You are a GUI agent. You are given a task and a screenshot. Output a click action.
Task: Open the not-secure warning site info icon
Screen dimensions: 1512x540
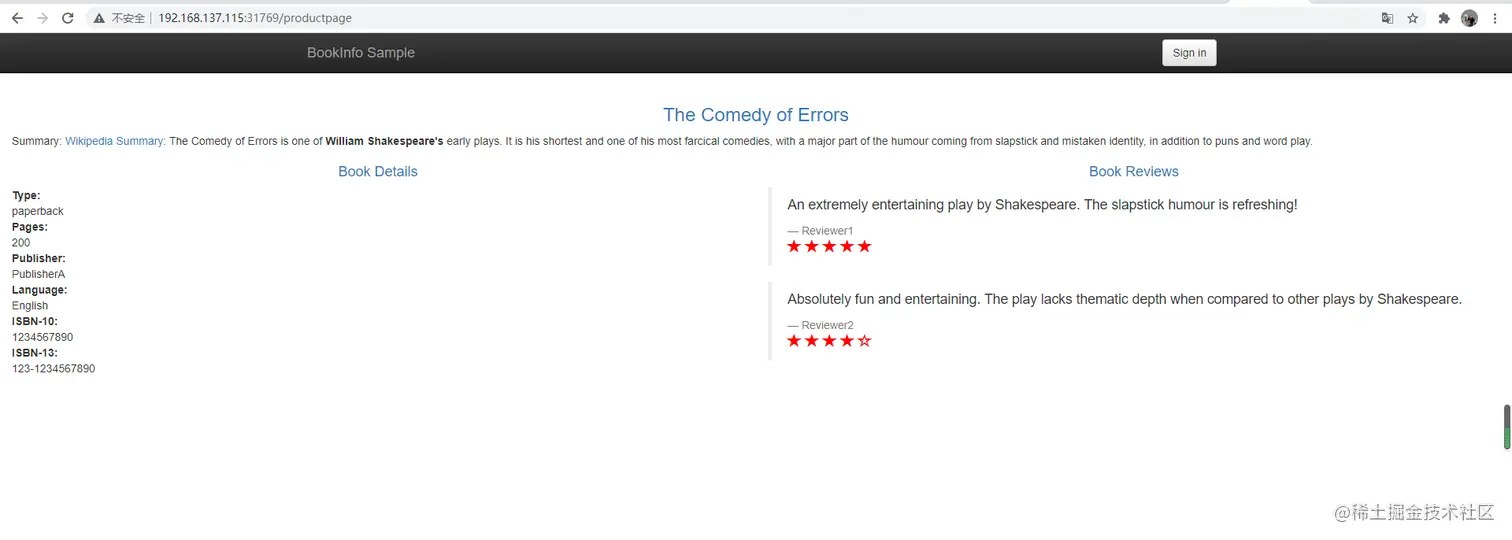[99, 18]
